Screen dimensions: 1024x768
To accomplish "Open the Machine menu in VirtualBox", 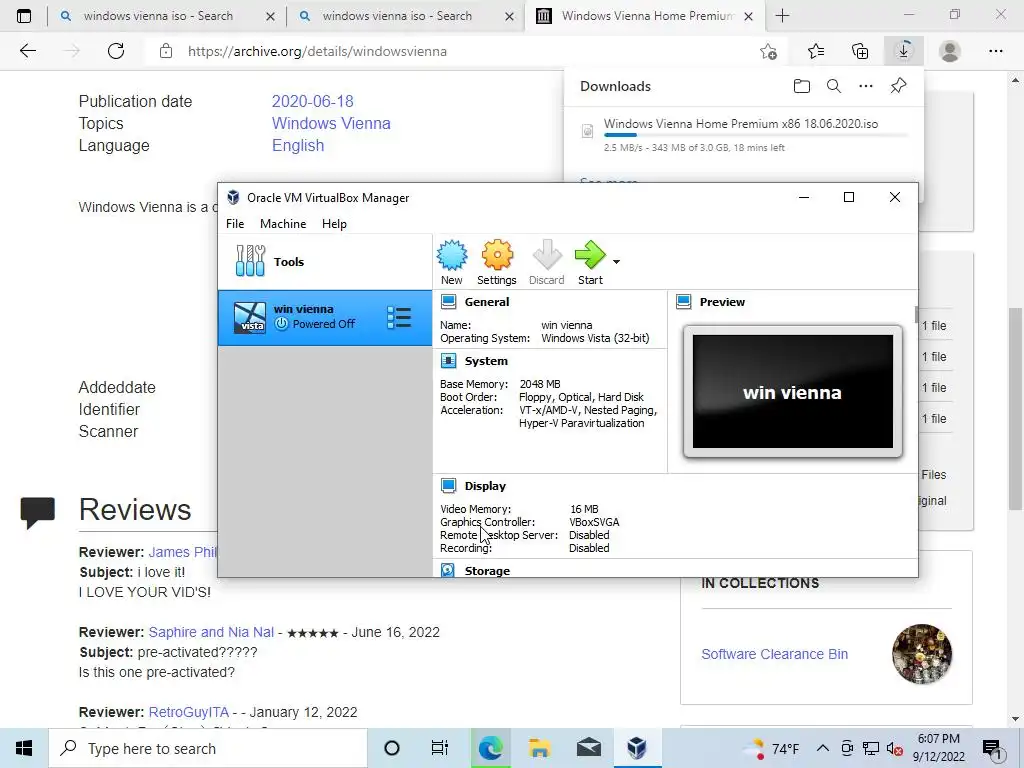I will (x=283, y=224).
